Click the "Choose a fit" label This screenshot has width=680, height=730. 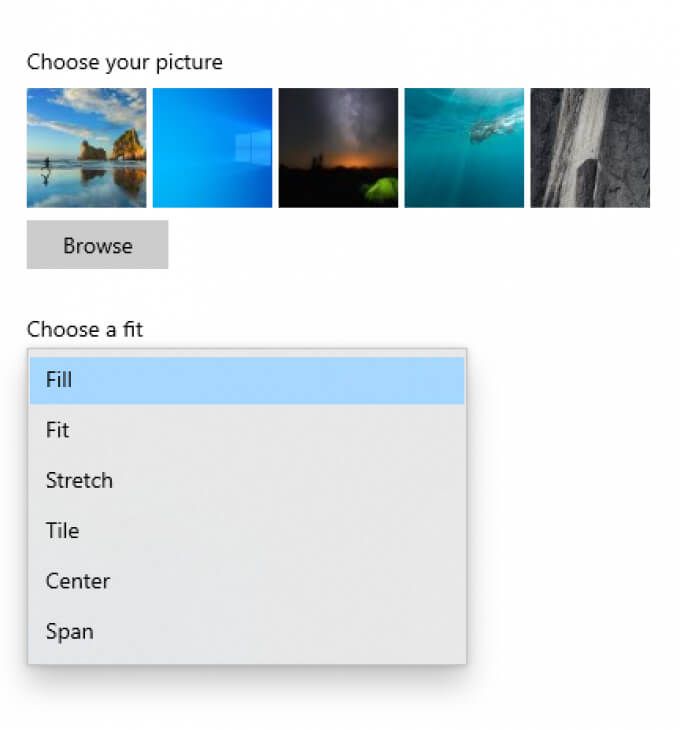(x=85, y=329)
